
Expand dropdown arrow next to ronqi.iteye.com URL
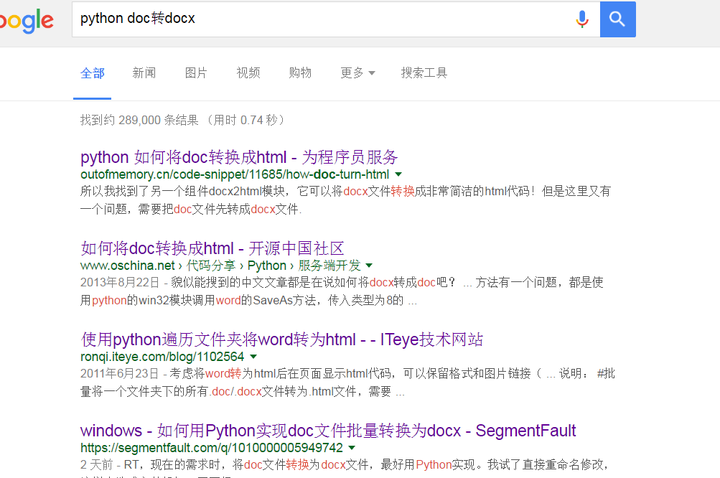pos(253,357)
